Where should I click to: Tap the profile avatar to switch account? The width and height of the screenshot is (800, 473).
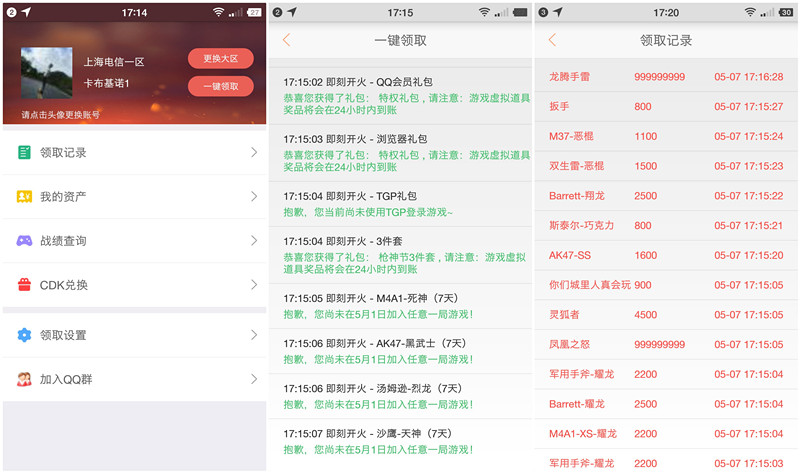(46, 73)
